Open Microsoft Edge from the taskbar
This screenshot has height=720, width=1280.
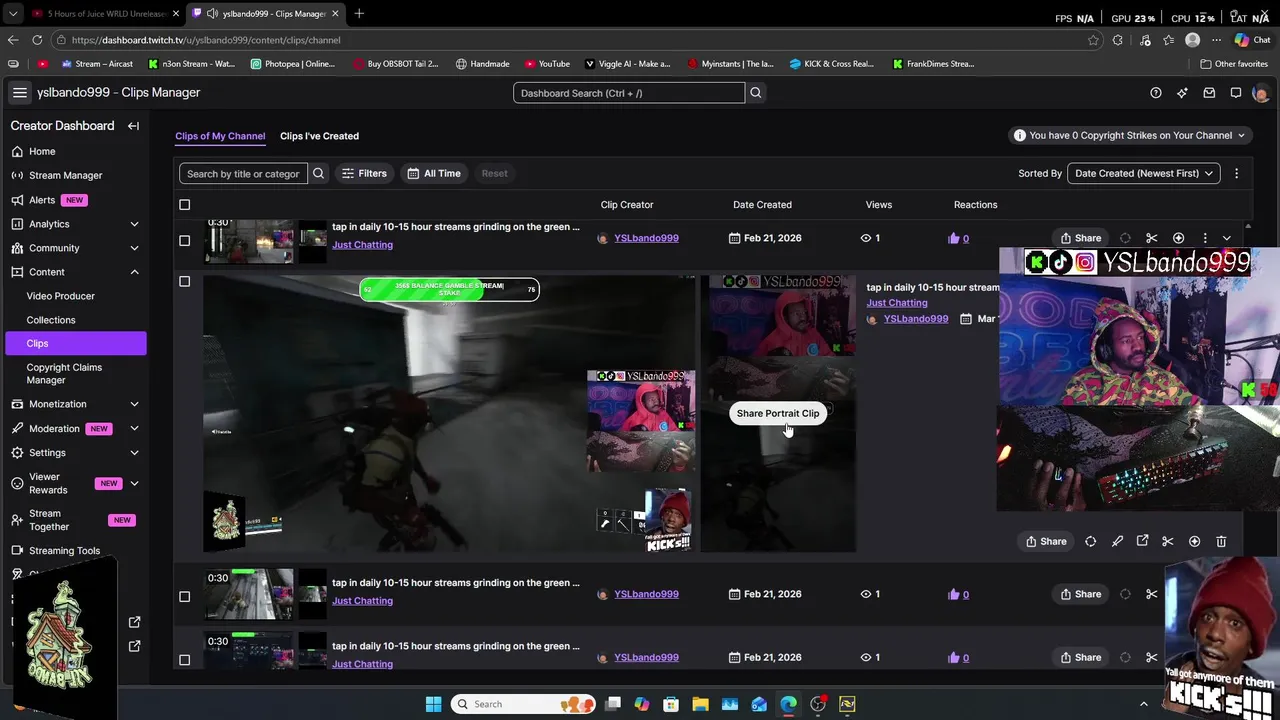click(x=788, y=704)
